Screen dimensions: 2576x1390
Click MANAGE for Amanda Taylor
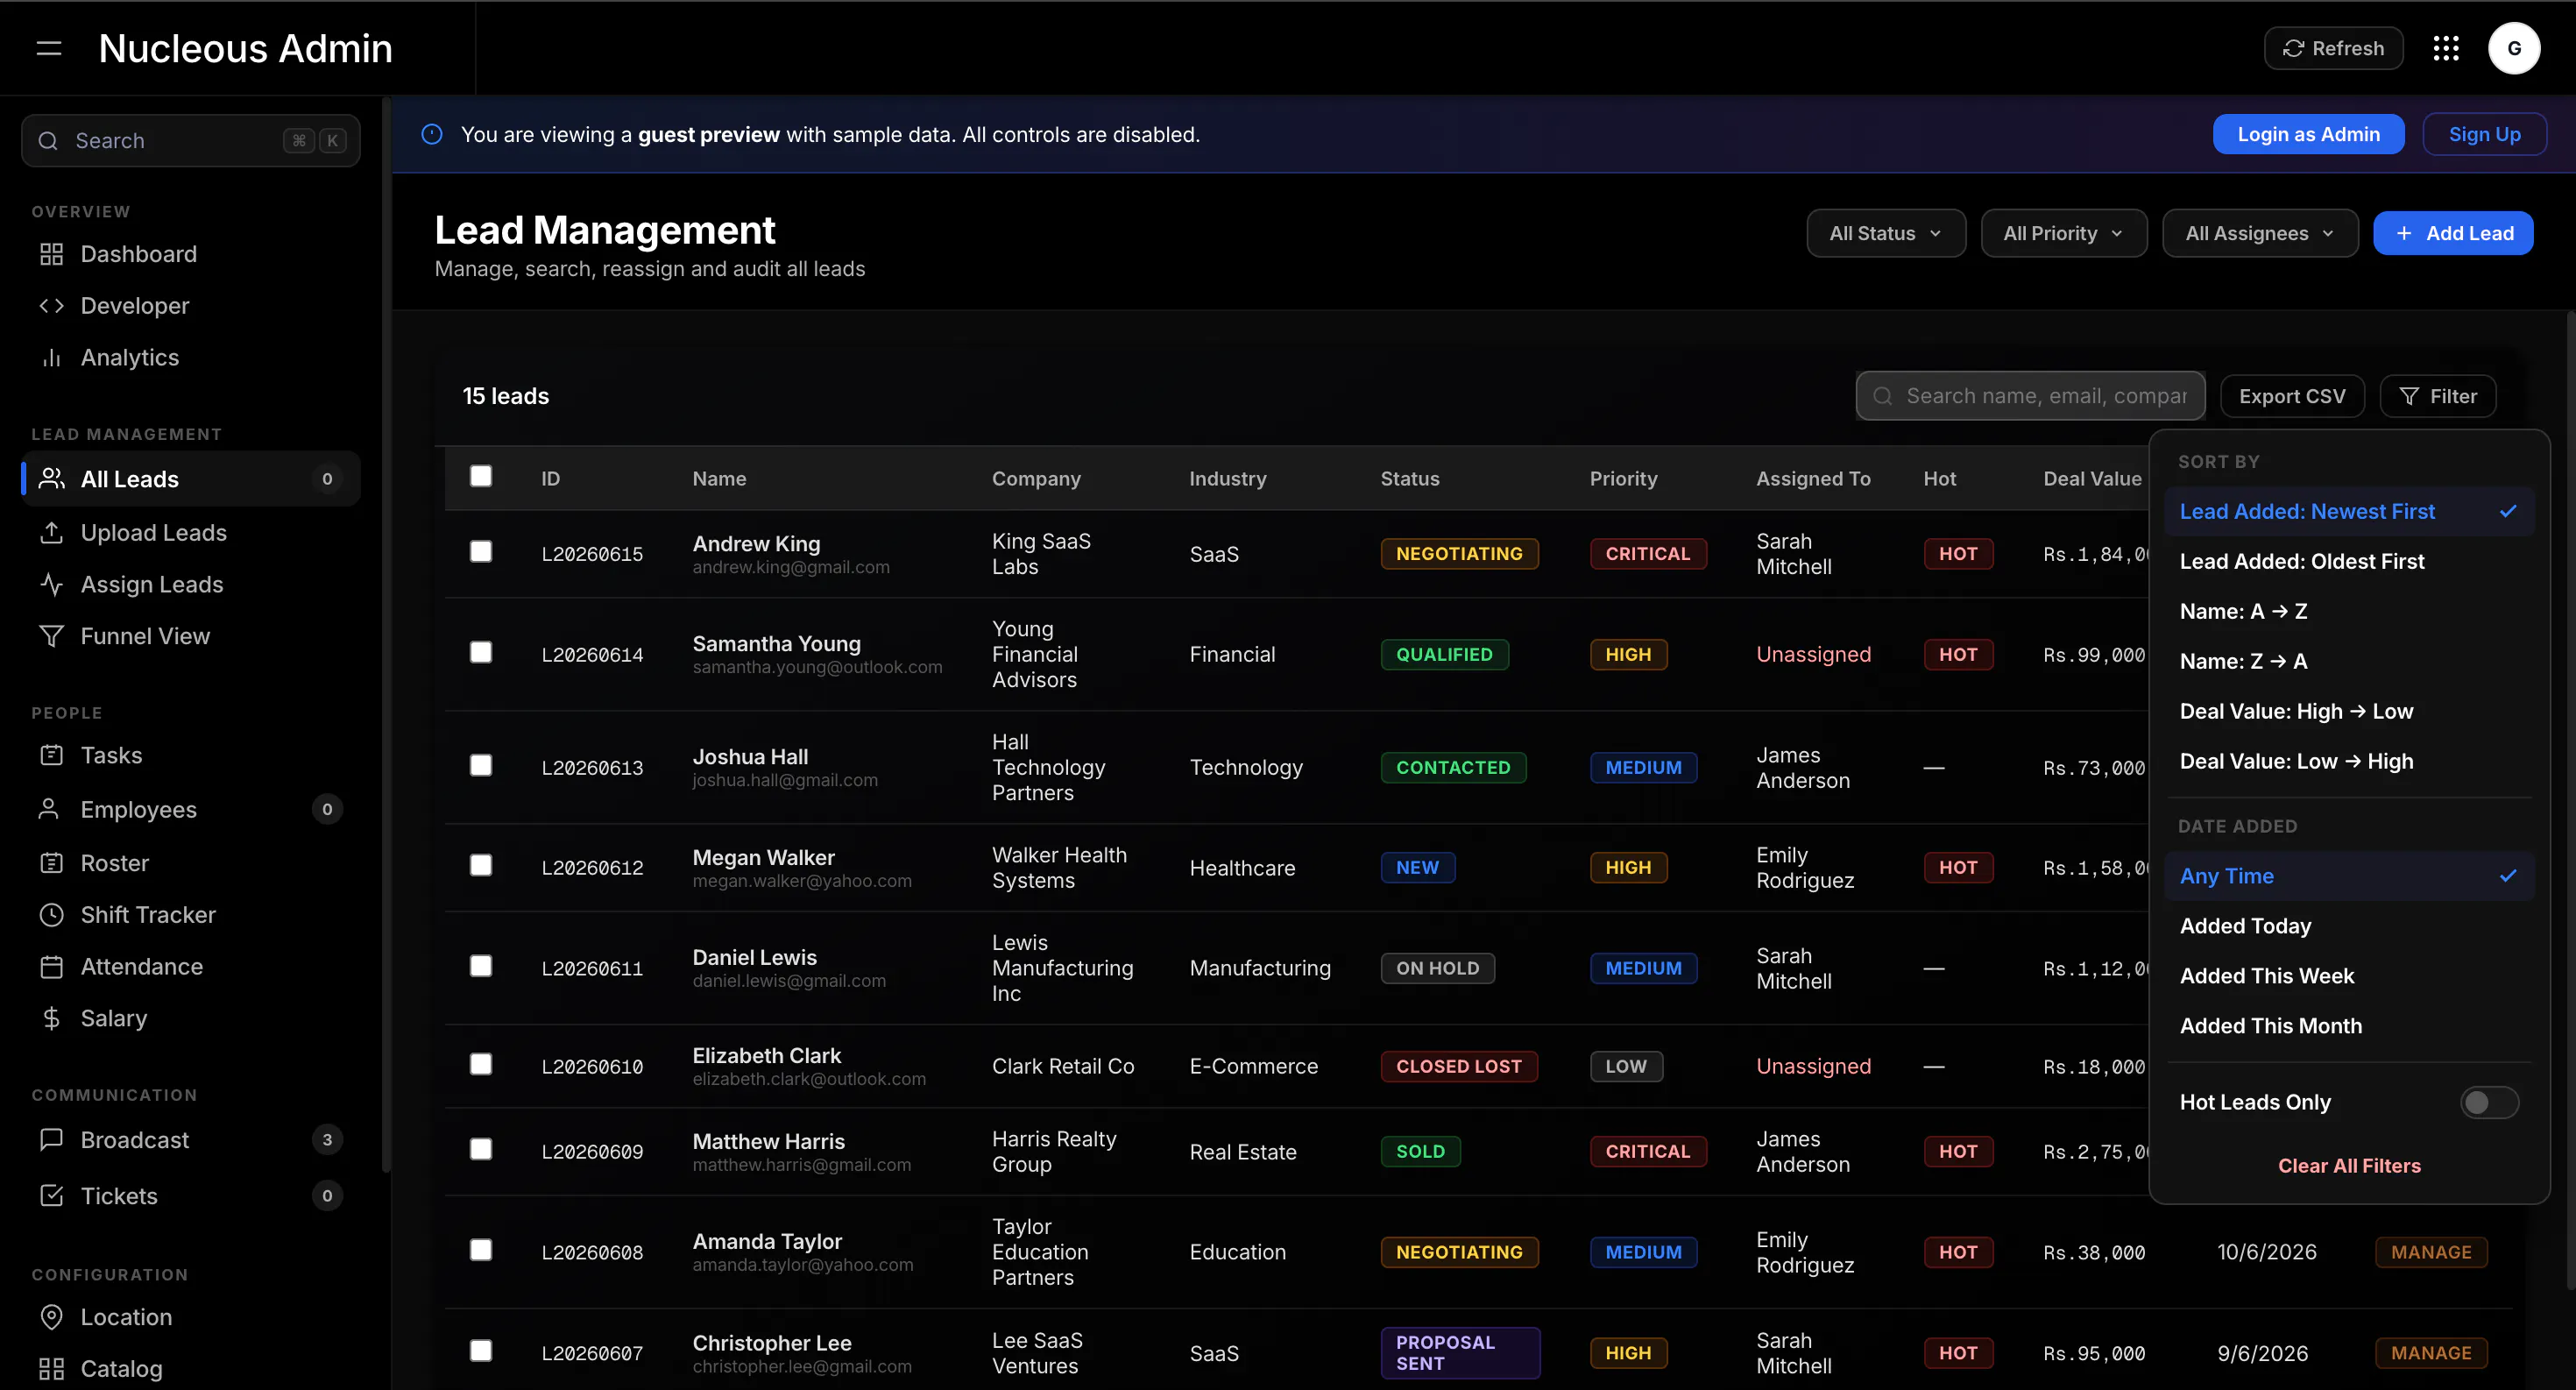tap(2431, 1252)
